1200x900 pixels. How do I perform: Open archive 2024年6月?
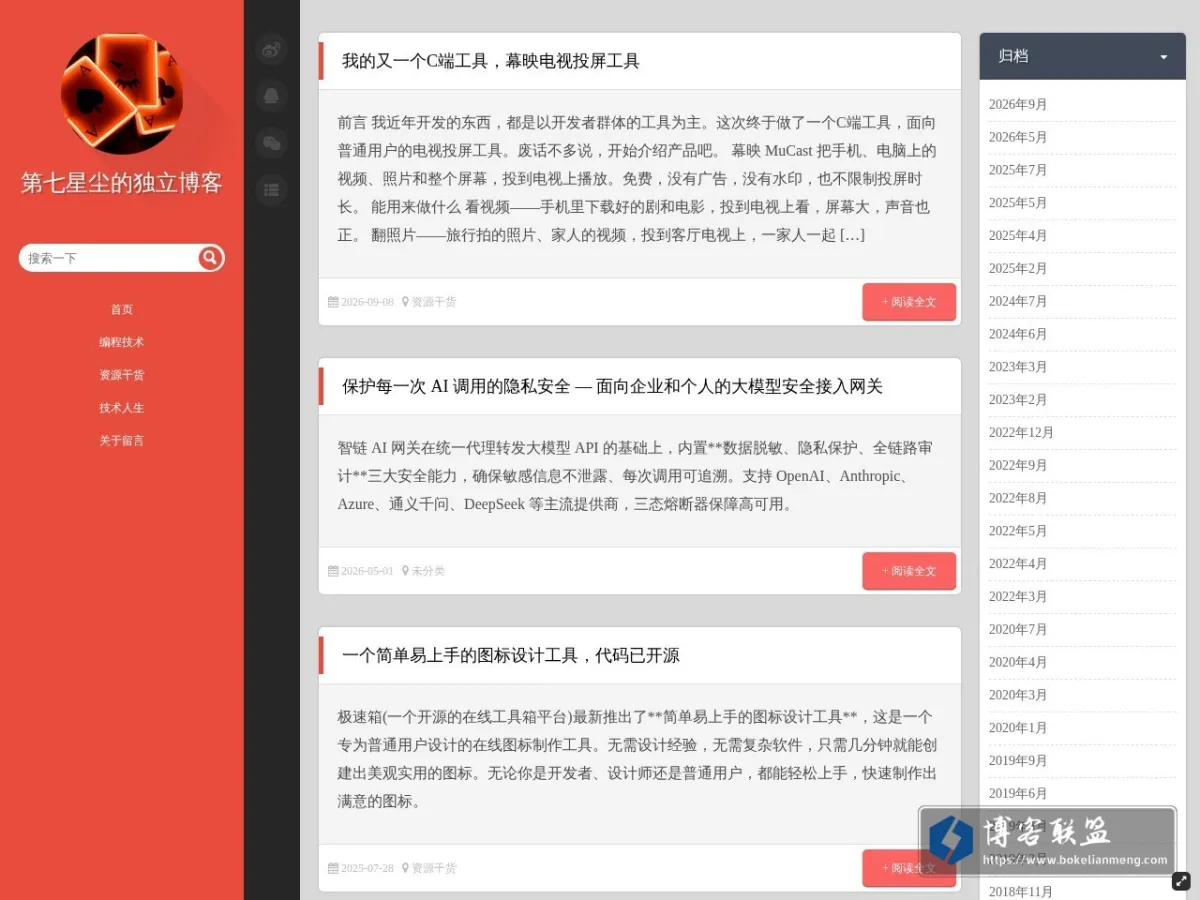(x=1018, y=334)
